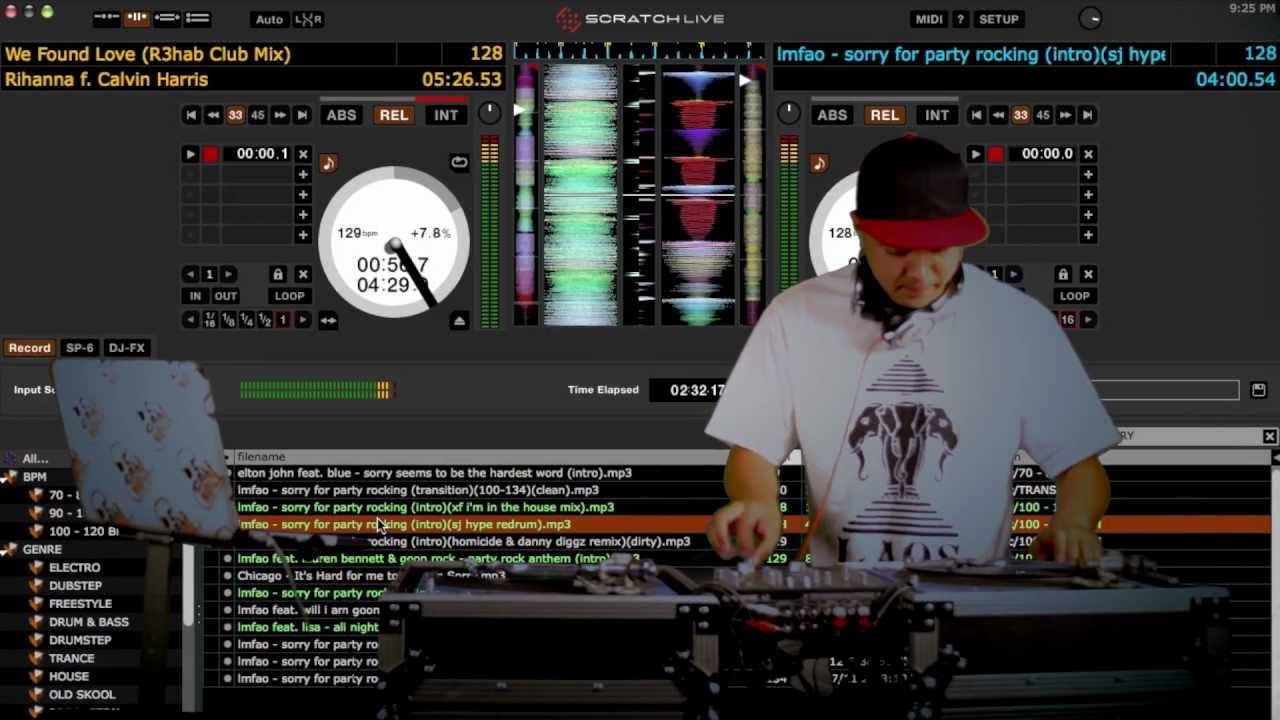Viewport: 1280px width, 720px height.
Task: Set left deck to 33 rpm
Action: pyautogui.click(x=235, y=115)
